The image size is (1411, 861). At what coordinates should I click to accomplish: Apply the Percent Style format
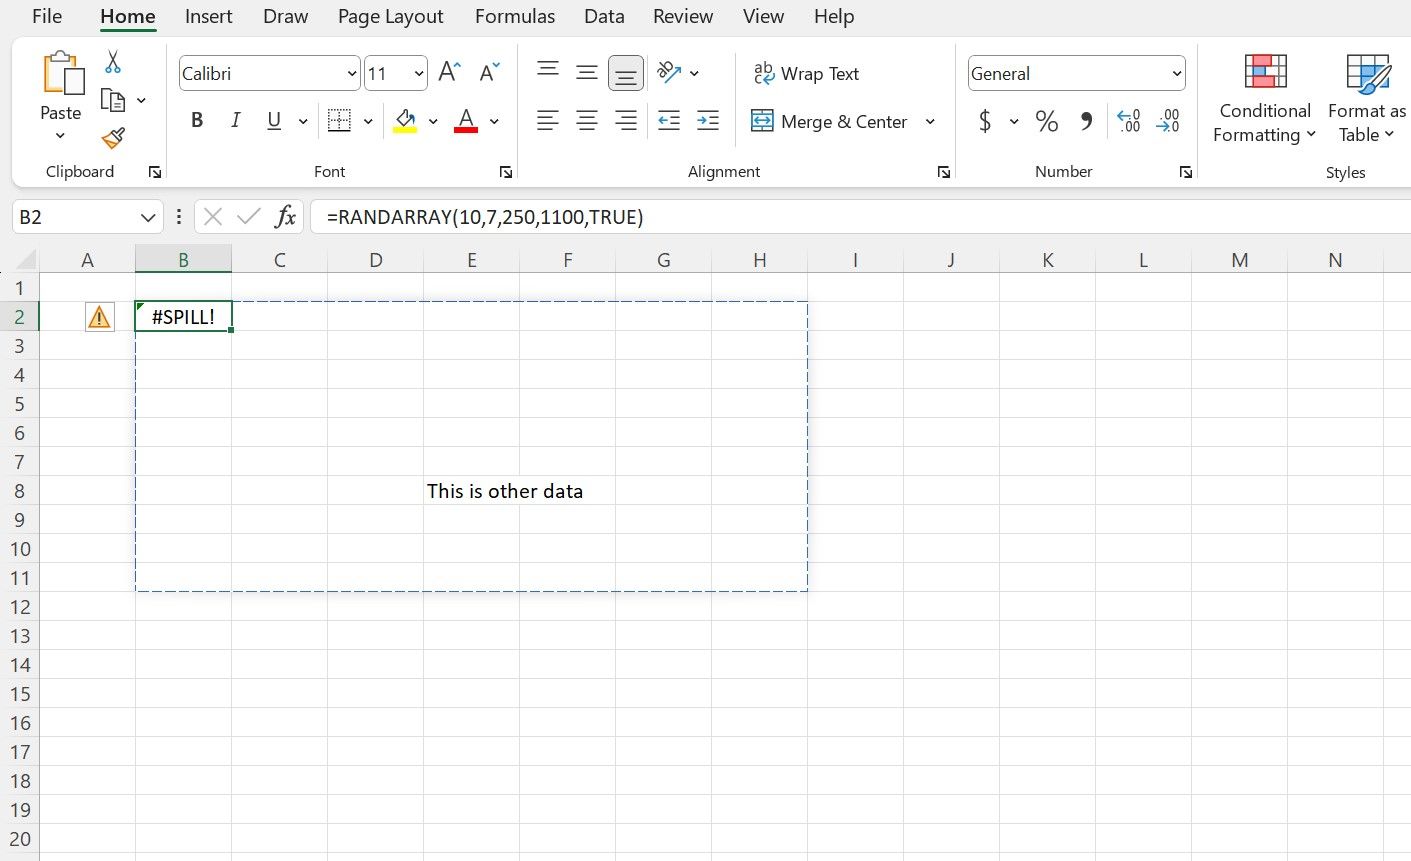[1046, 120]
